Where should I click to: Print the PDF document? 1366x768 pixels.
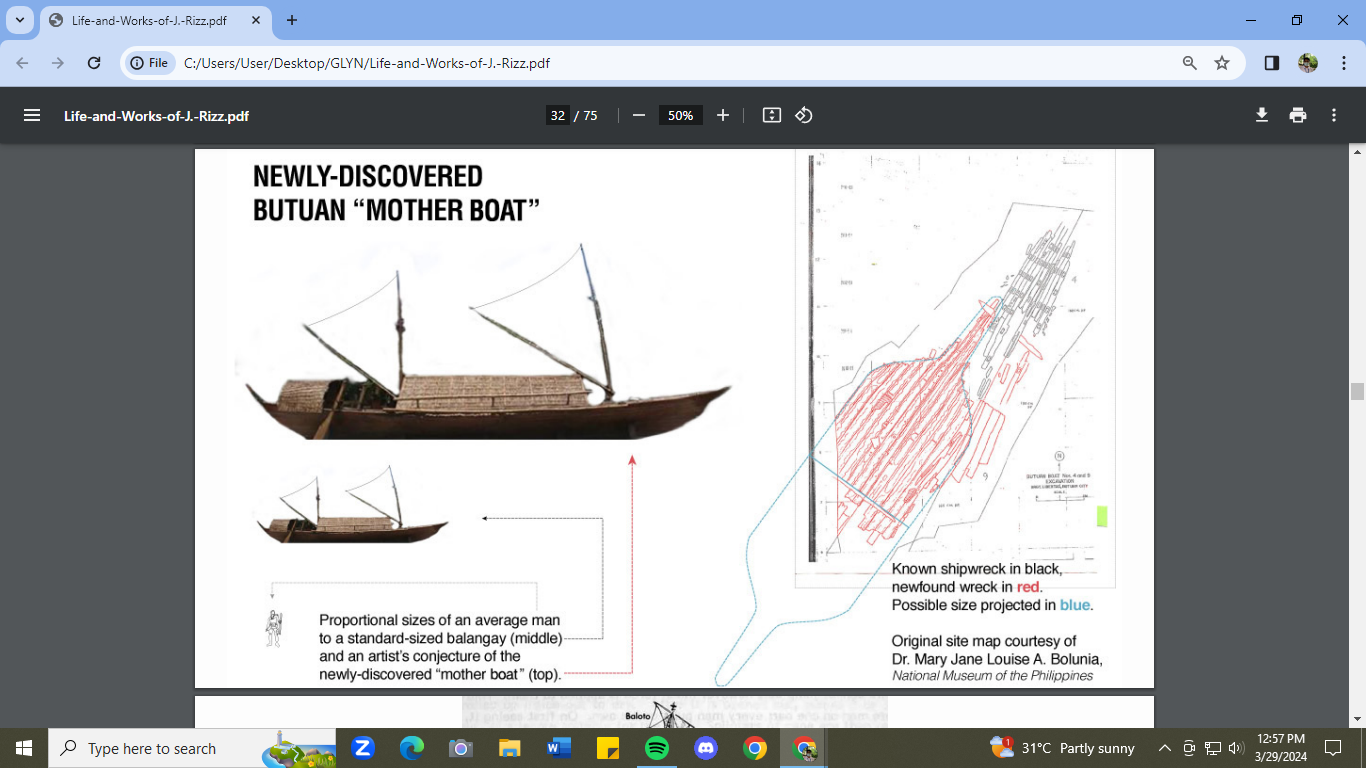point(1298,115)
